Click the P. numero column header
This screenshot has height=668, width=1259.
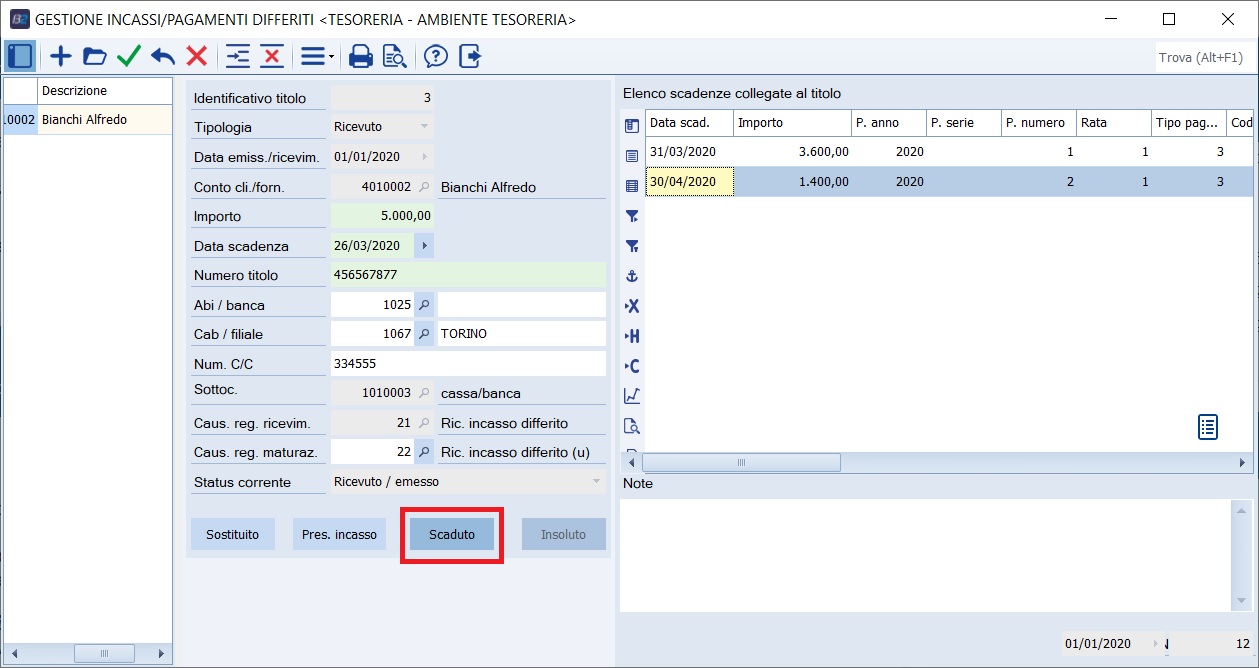click(x=1039, y=123)
